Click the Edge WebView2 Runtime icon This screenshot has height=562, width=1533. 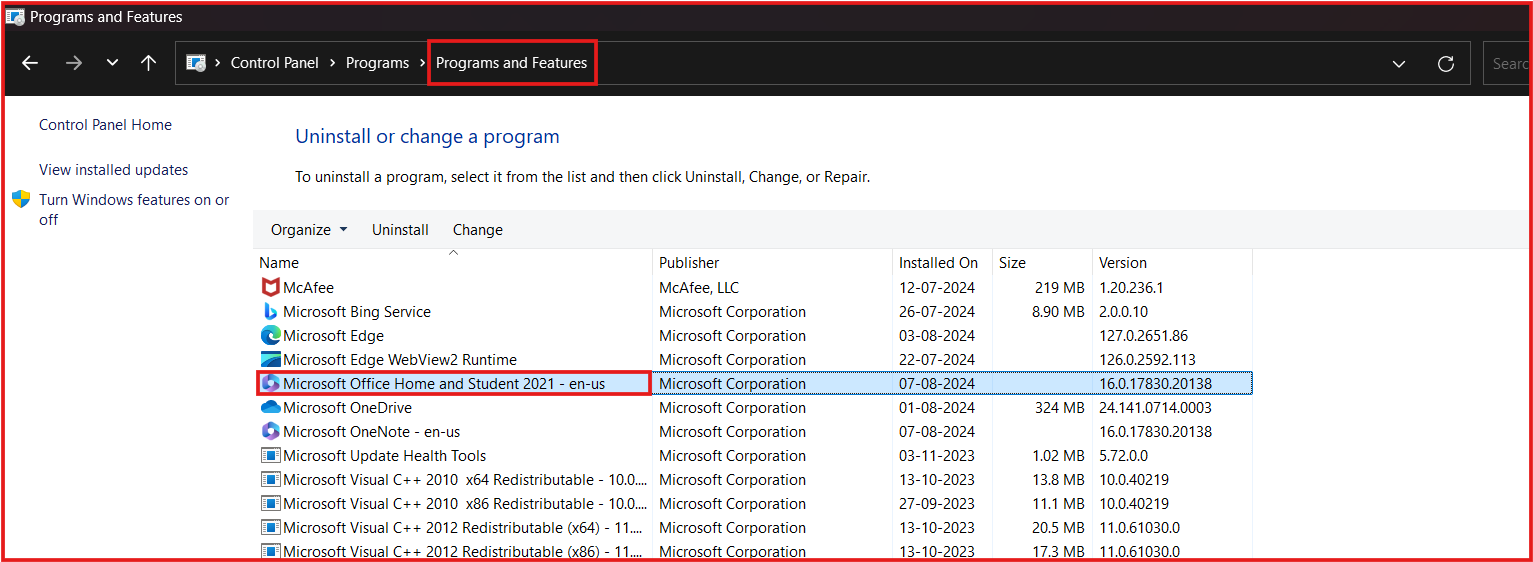[x=270, y=360]
